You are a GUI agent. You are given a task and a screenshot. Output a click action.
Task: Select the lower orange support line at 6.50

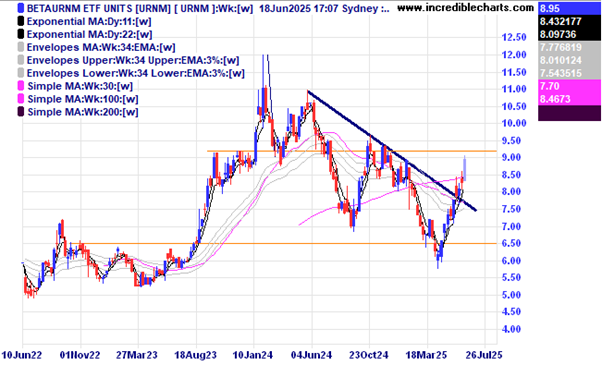point(288,243)
